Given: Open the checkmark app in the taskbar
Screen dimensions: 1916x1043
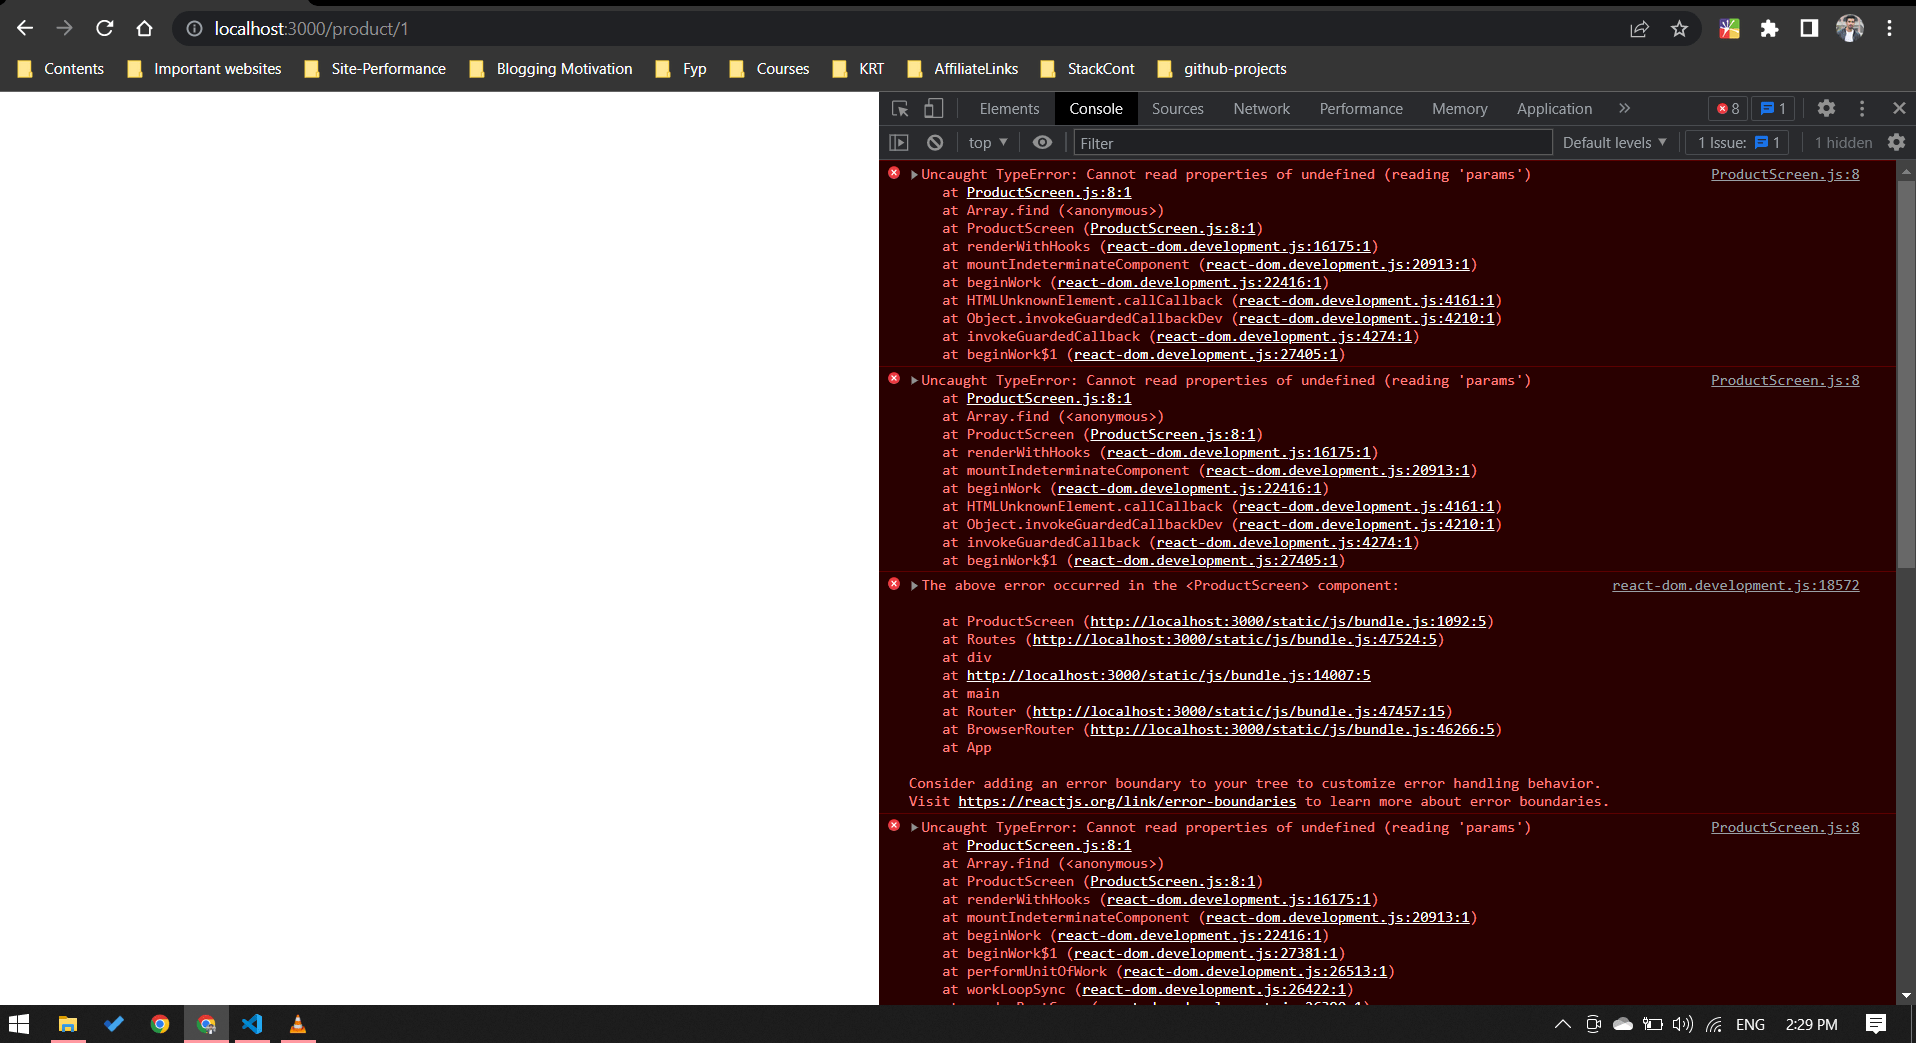Looking at the screenshot, I should tap(114, 1024).
